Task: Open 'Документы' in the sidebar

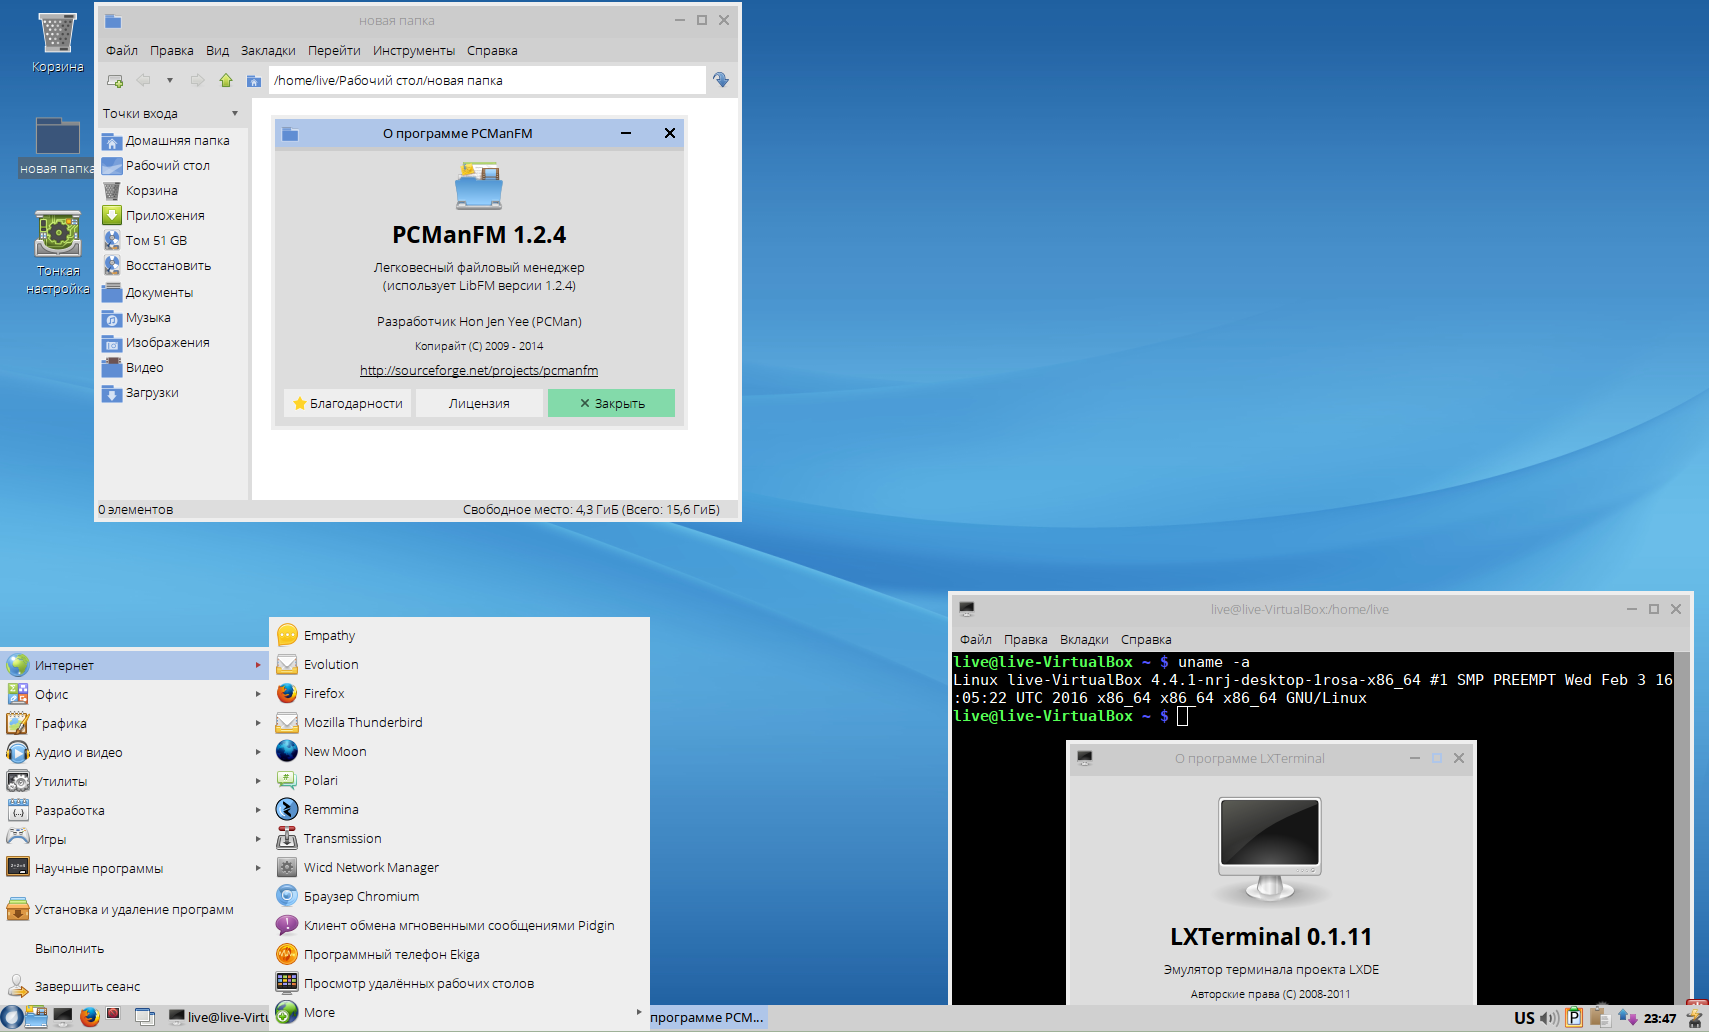Action: [172, 293]
